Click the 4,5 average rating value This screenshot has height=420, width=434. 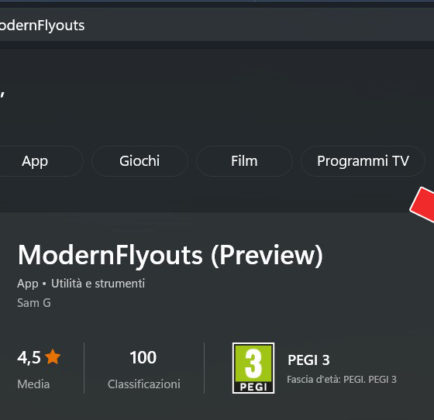(29, 357)
